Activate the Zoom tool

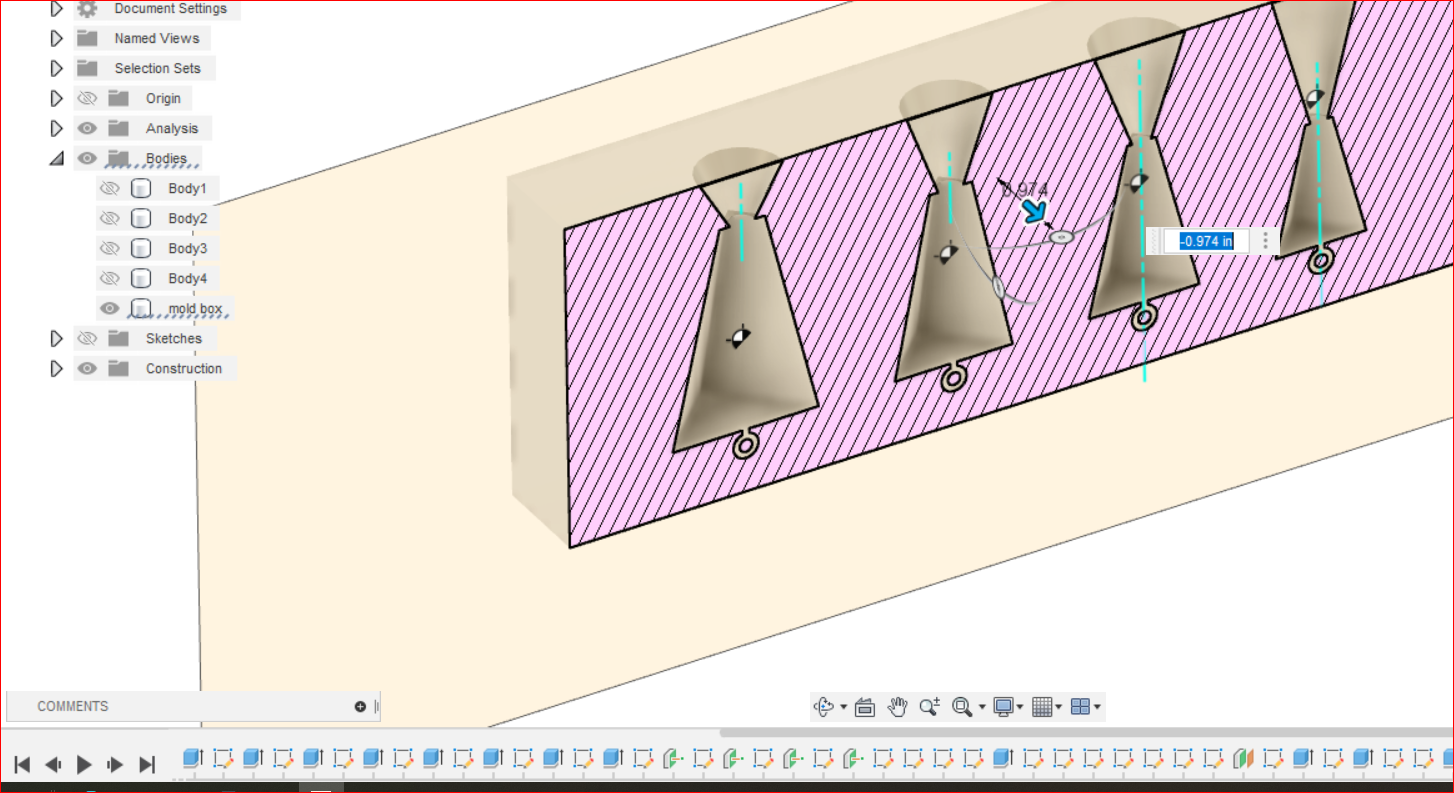pyautogui.click(x=929, y=706)
